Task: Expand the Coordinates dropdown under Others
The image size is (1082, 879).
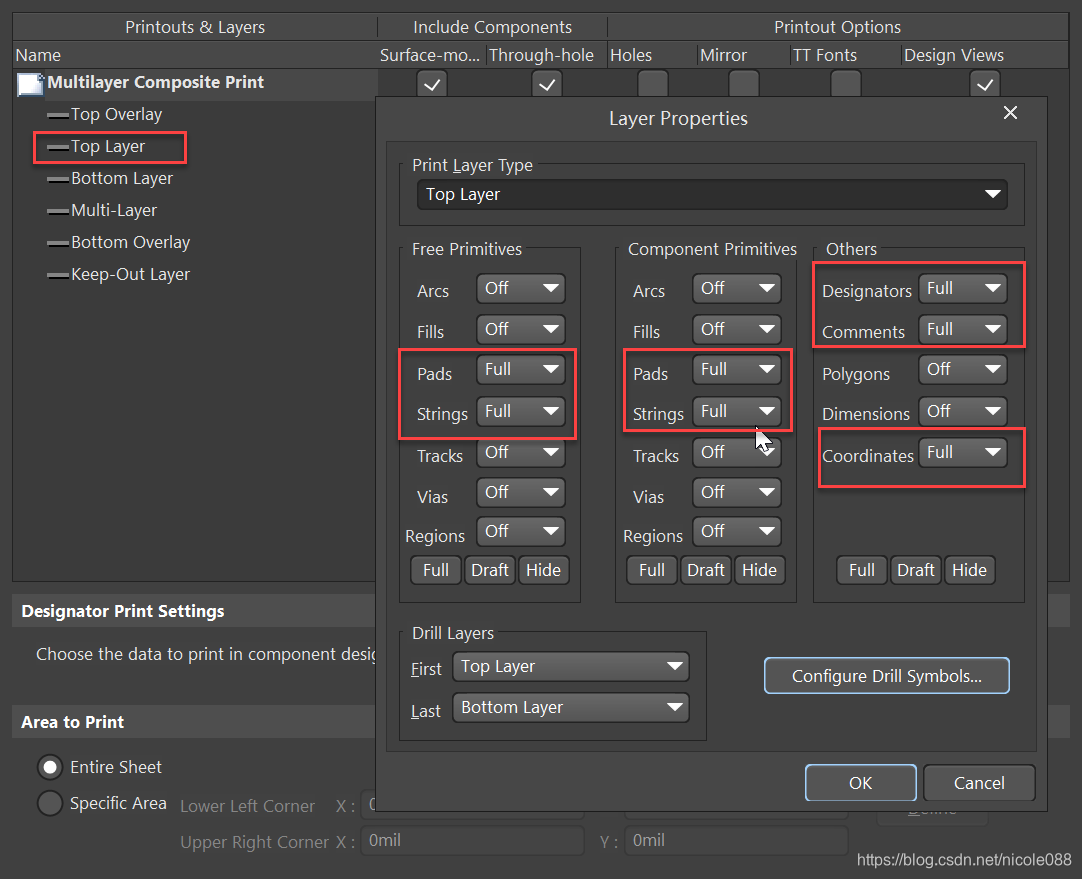Action: pos(962,453)
